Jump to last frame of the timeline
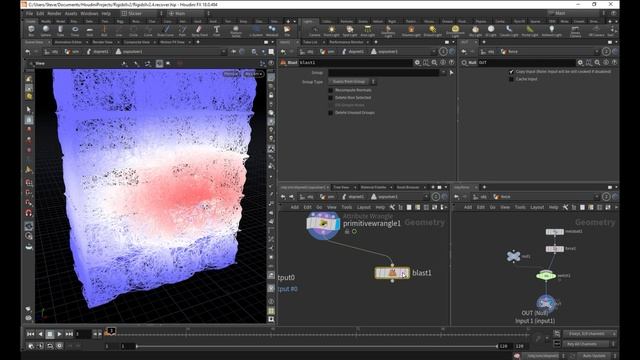The height and width of the screenshot is (360, 640). (69, 334)
